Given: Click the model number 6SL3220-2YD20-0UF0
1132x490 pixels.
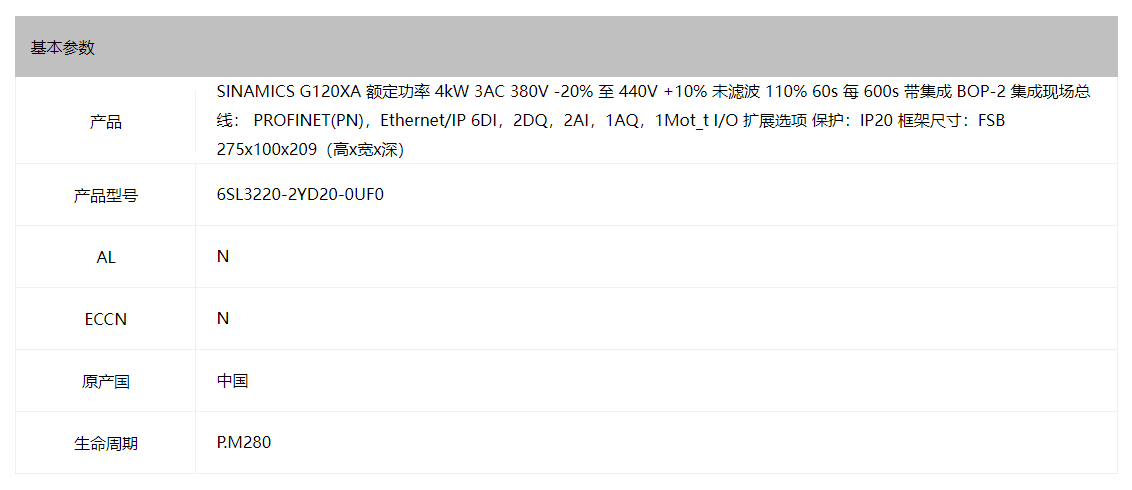Looking at the screenshot, I should pyautogui.click(x=300, y=194).
